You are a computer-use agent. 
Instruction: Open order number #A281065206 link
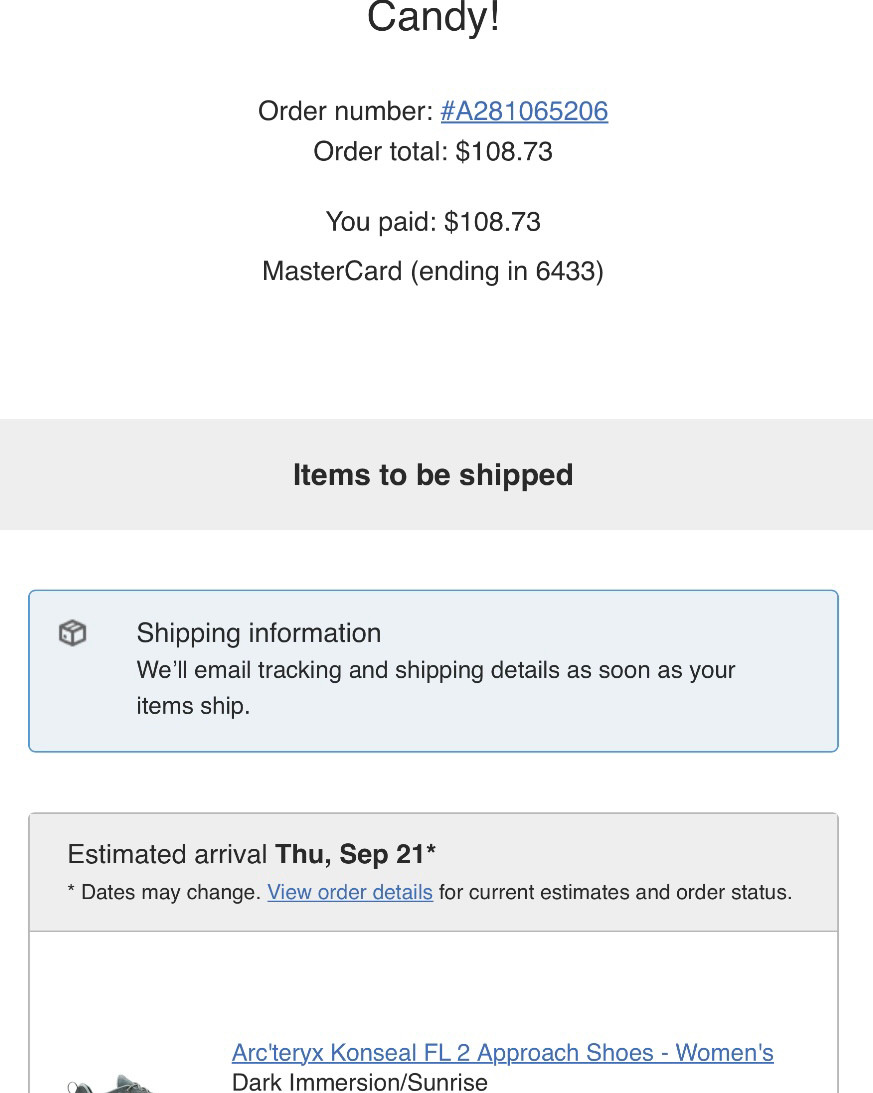524,111
